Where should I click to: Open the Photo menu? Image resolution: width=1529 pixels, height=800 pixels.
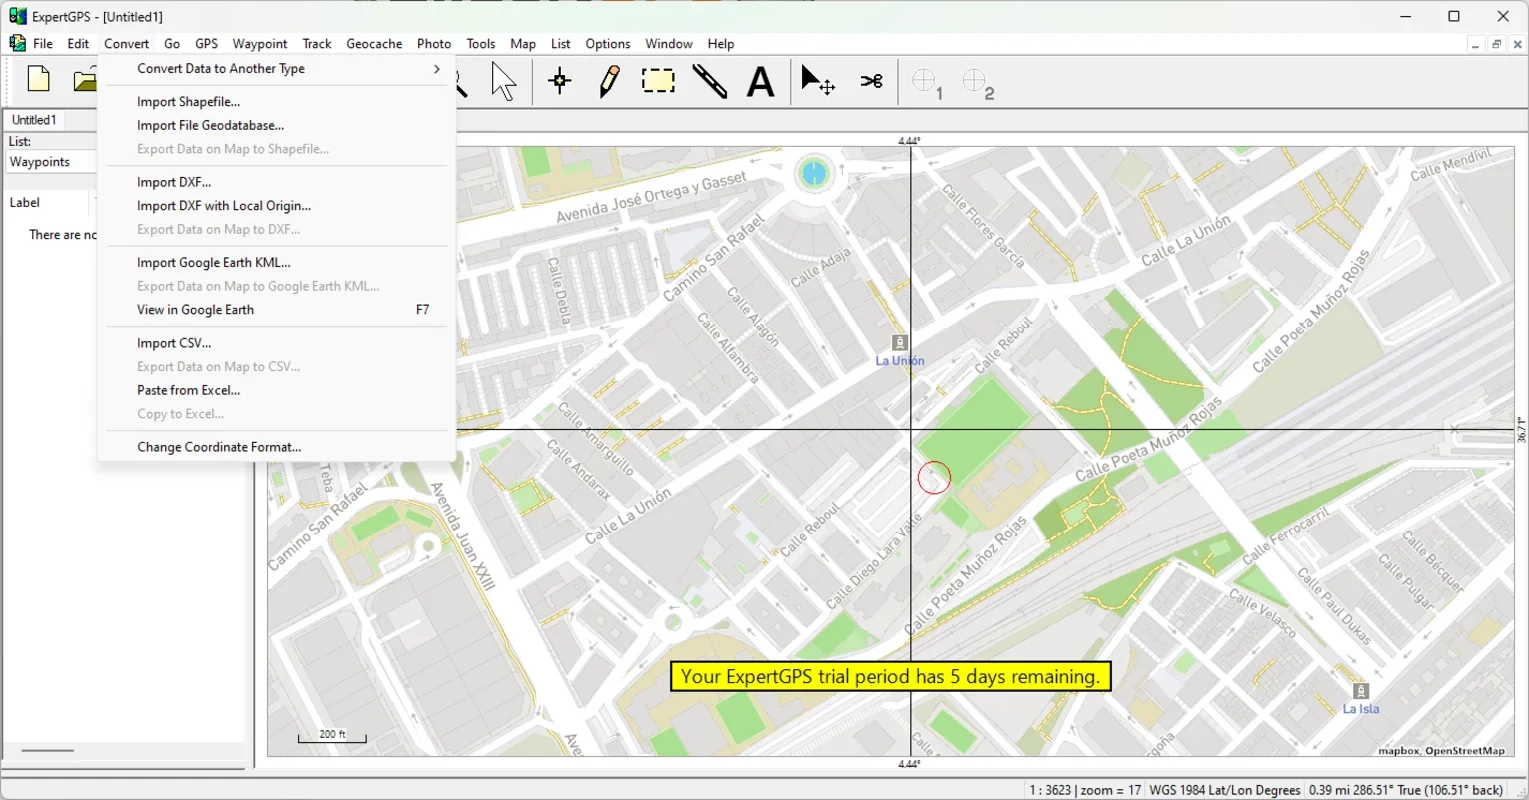(x=434, y=44)
